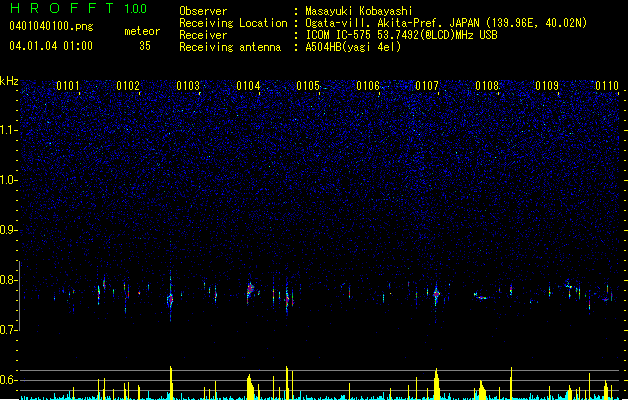Click the horizontal echo trace near 0108
Image resolution: width=629 pixels, height=400 pixels.
[x=480, y=296]
